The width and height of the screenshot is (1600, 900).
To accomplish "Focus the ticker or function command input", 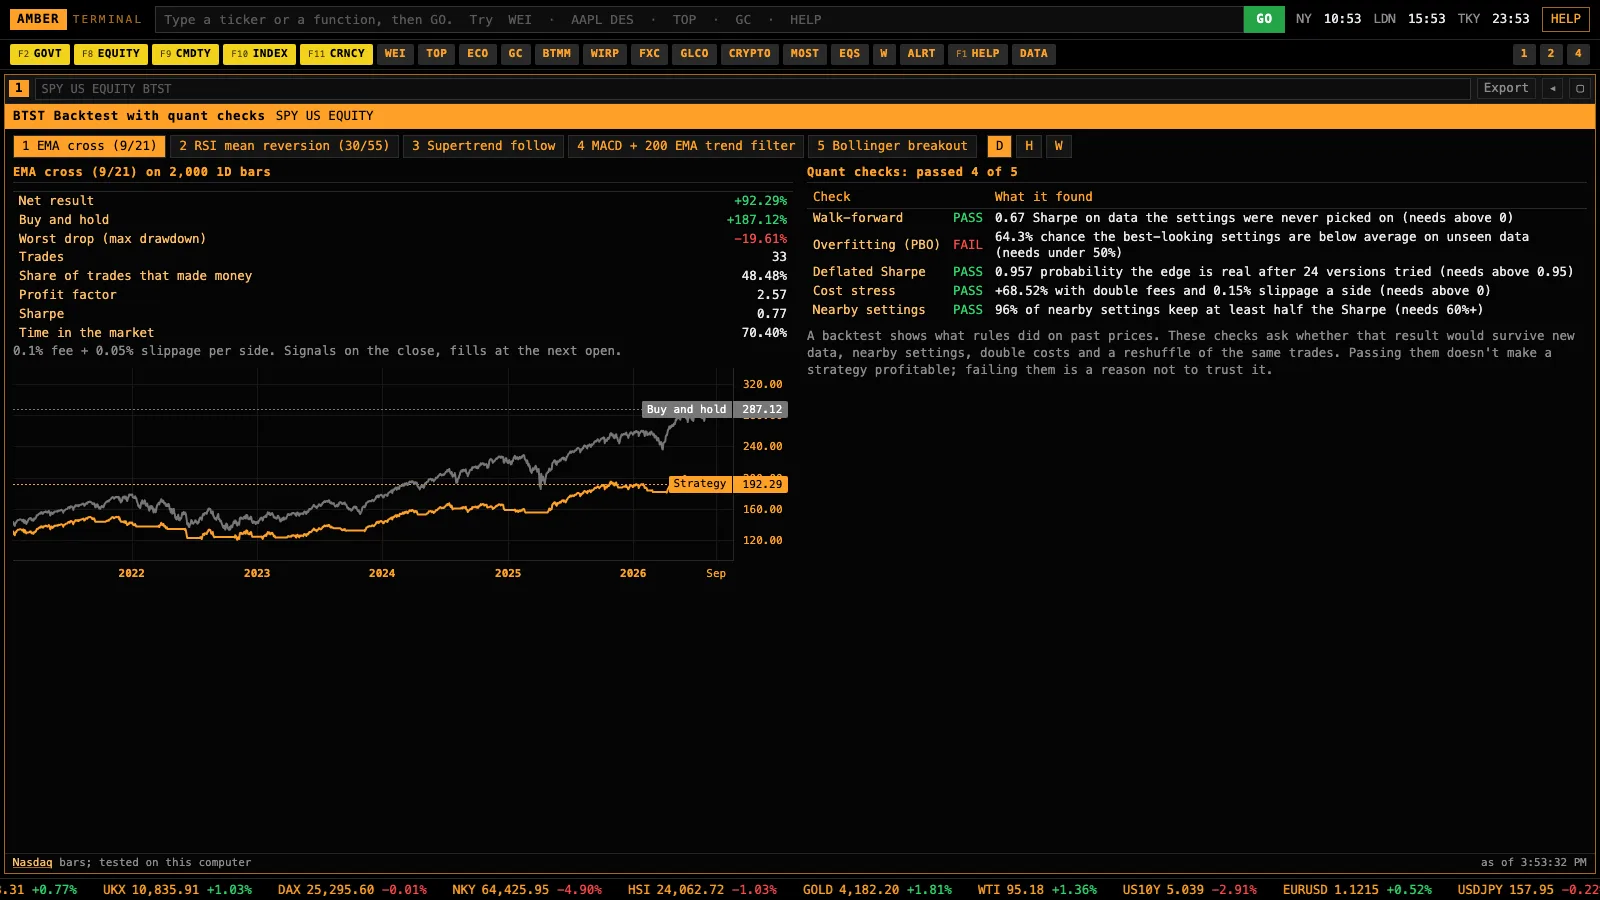I will 699,19.
